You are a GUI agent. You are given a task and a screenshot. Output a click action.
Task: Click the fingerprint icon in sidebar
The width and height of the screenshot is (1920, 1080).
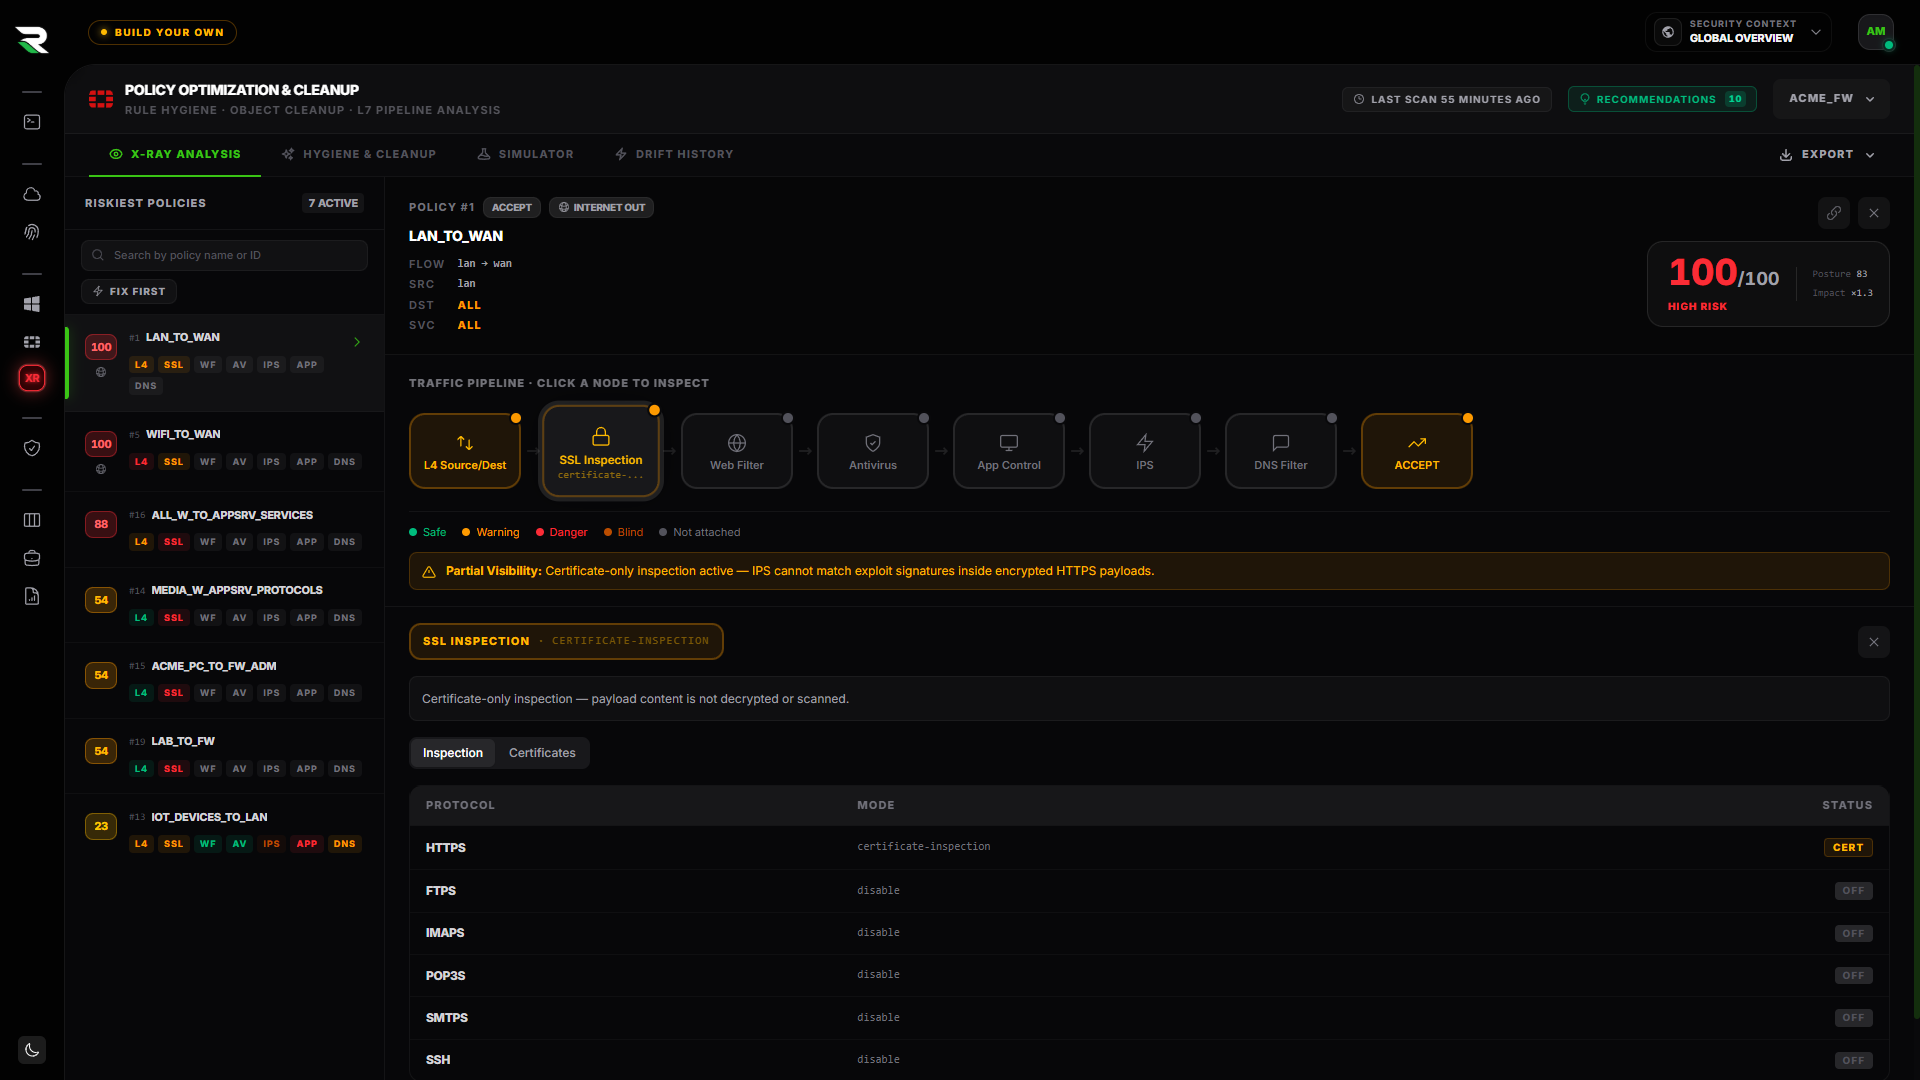[x=32, y=232]
